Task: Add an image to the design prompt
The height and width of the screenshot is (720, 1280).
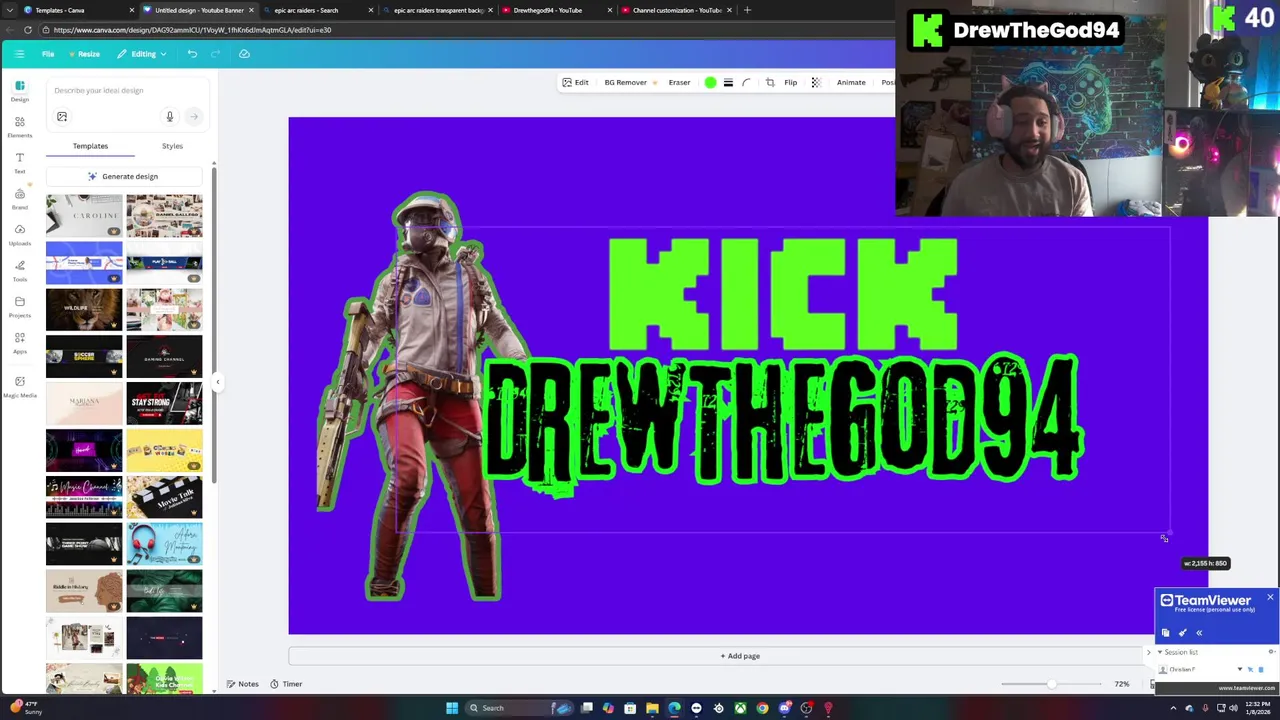Action: (62, 117)
